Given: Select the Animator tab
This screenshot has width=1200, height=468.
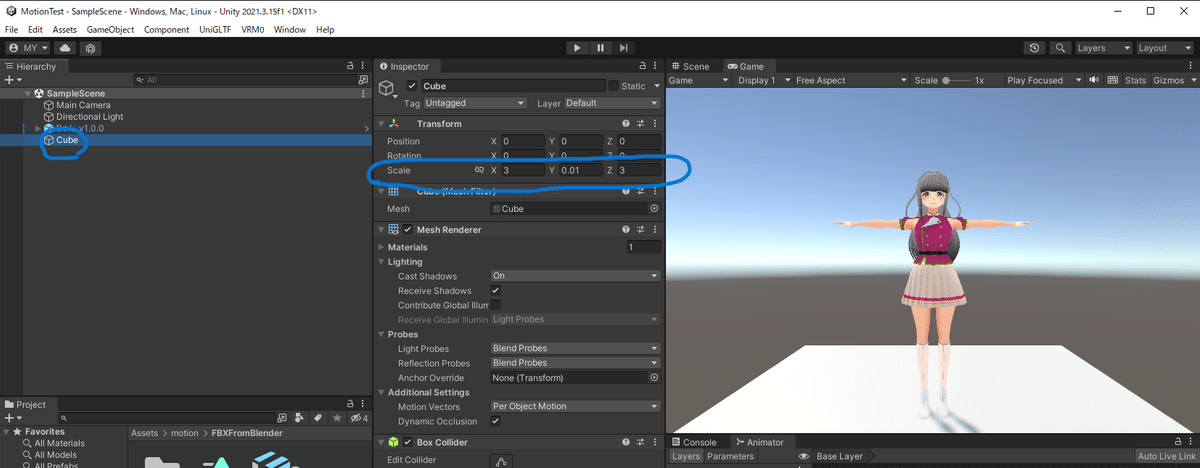Looking at the screenshot, I should coord(759,442).
